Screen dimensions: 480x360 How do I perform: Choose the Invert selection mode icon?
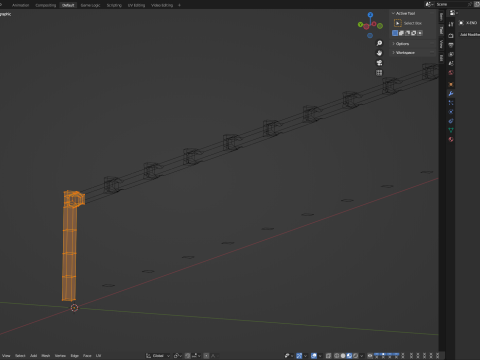(414, 33)
